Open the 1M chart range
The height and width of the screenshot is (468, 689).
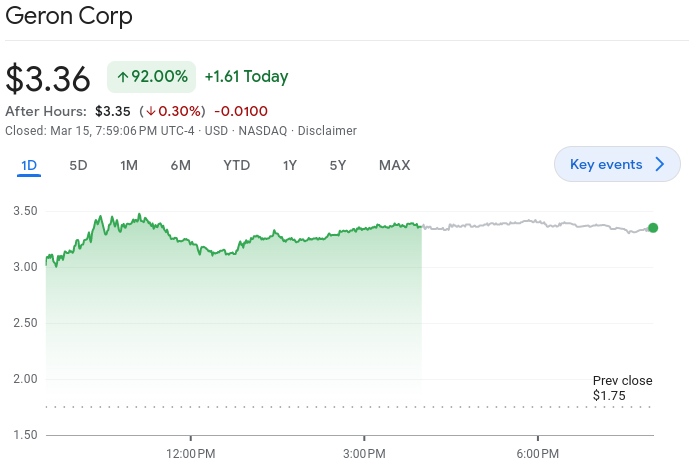pyautogui.click(x=129, y=165)
